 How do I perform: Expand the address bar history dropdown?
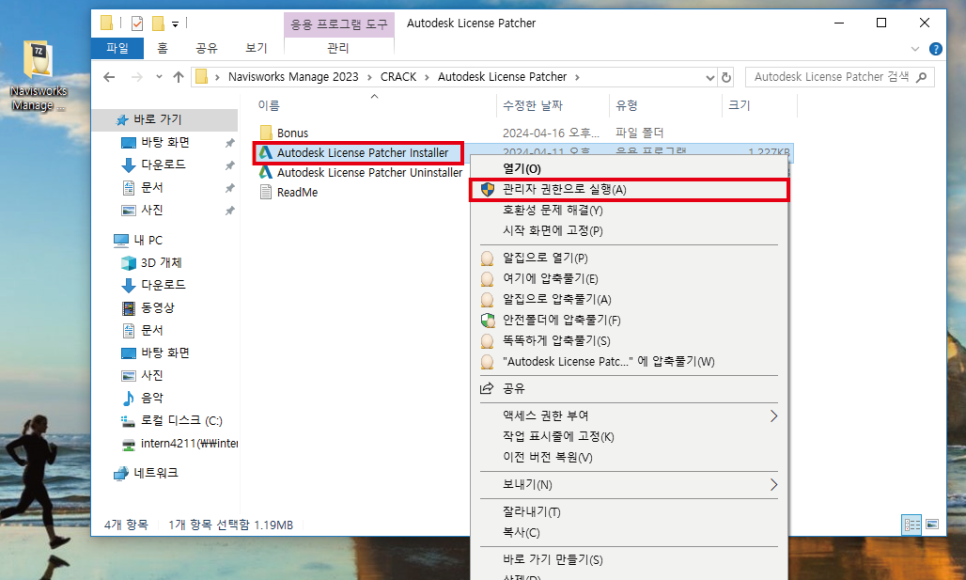point(710,77)
